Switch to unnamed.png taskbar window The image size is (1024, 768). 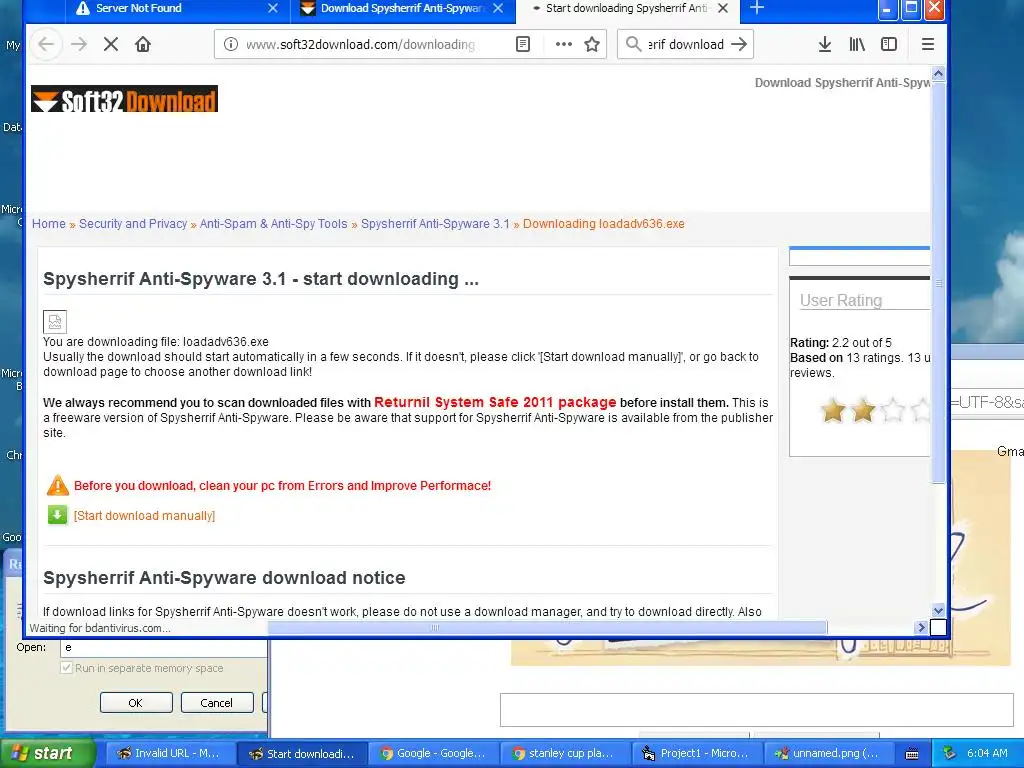coord(827,753)
